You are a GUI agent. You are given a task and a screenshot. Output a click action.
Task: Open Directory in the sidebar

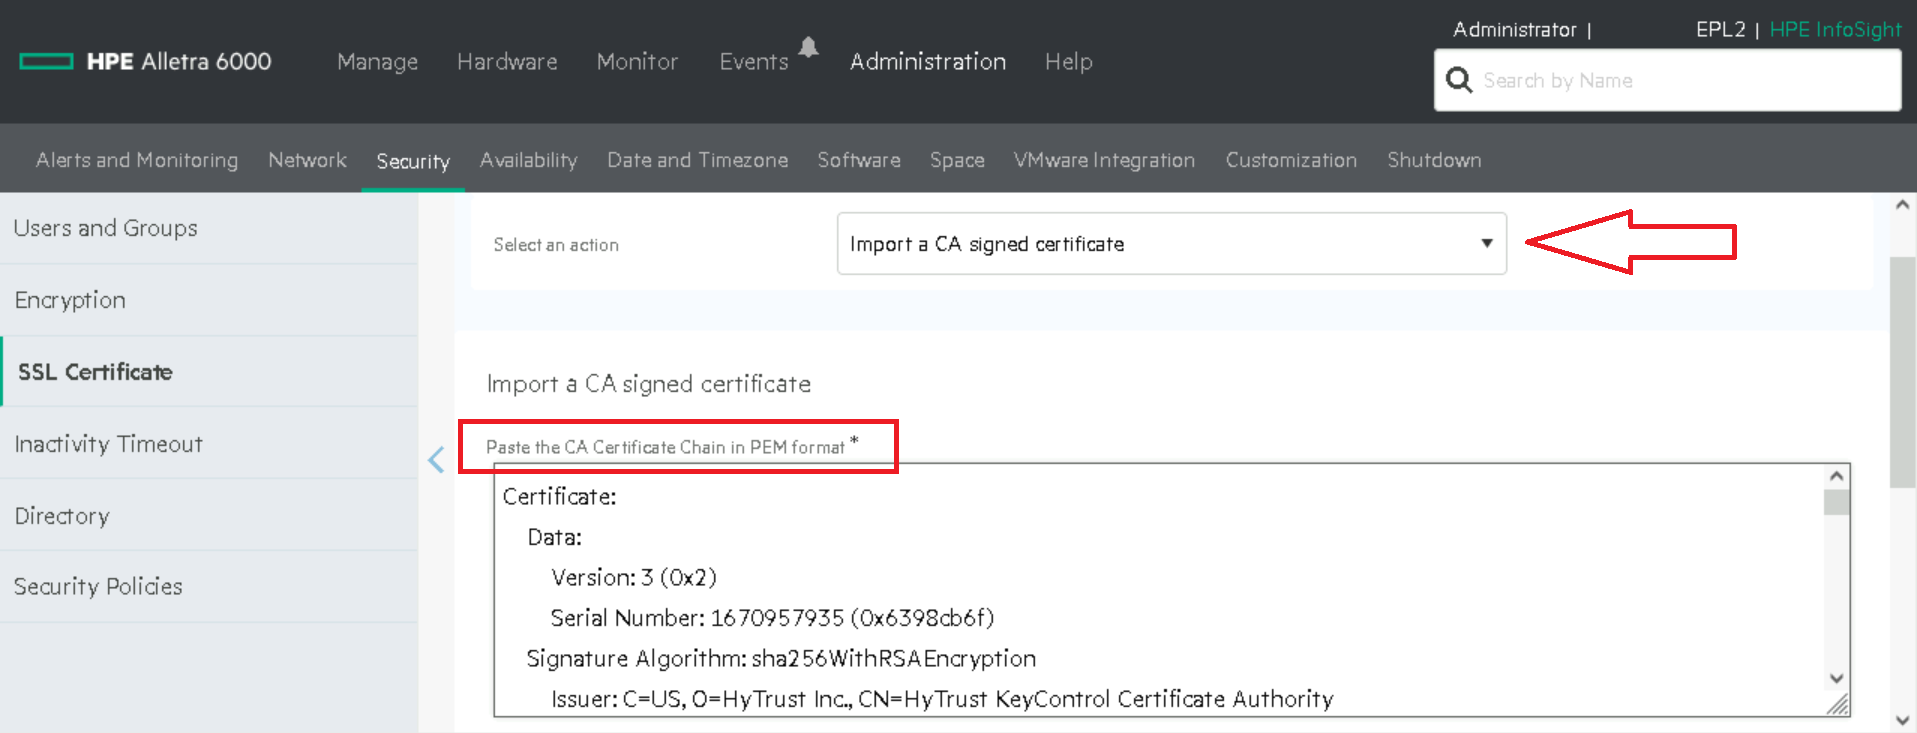(x=209, y=516)
